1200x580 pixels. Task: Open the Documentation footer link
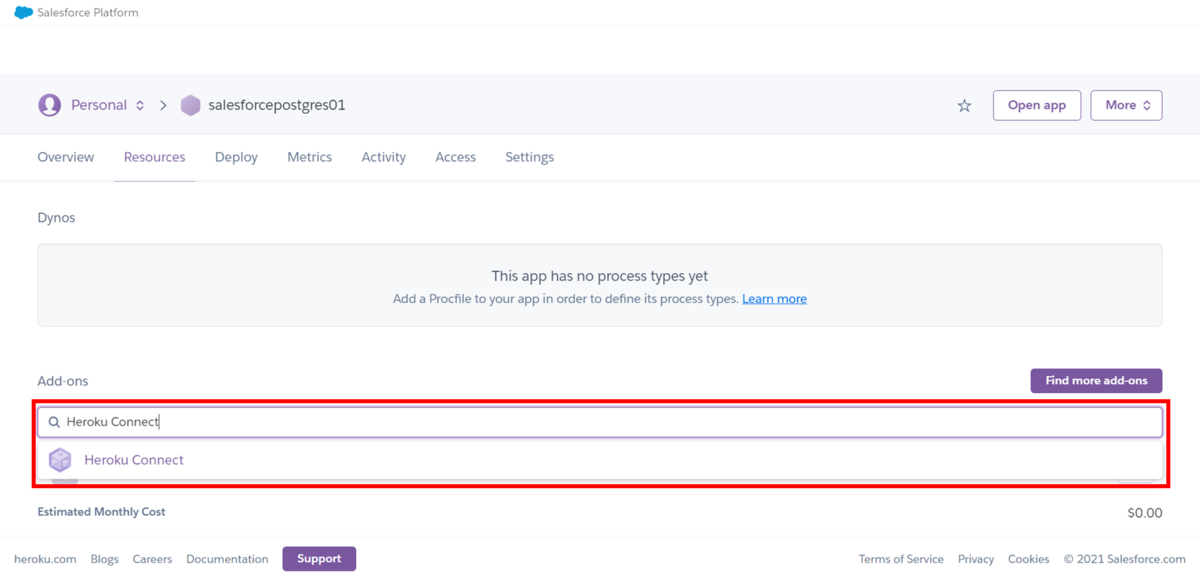(x=227, y=559)
